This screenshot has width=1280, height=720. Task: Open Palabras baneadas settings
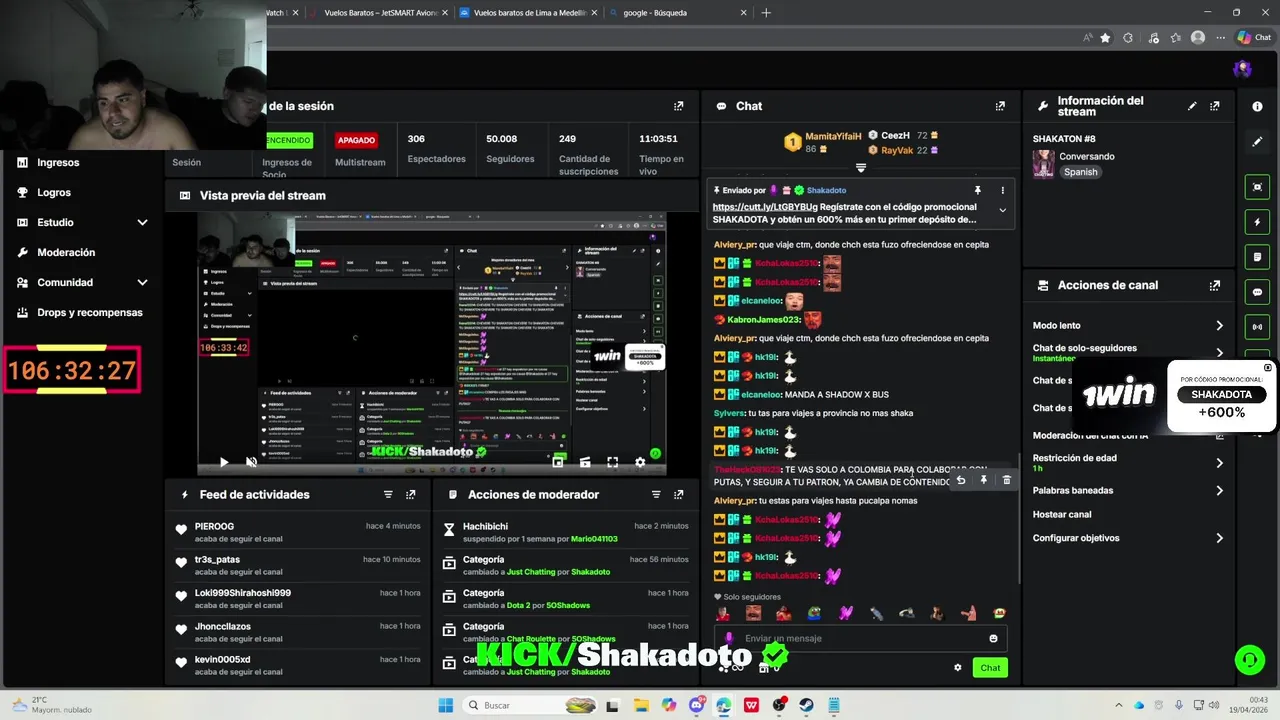[1128, 491]
